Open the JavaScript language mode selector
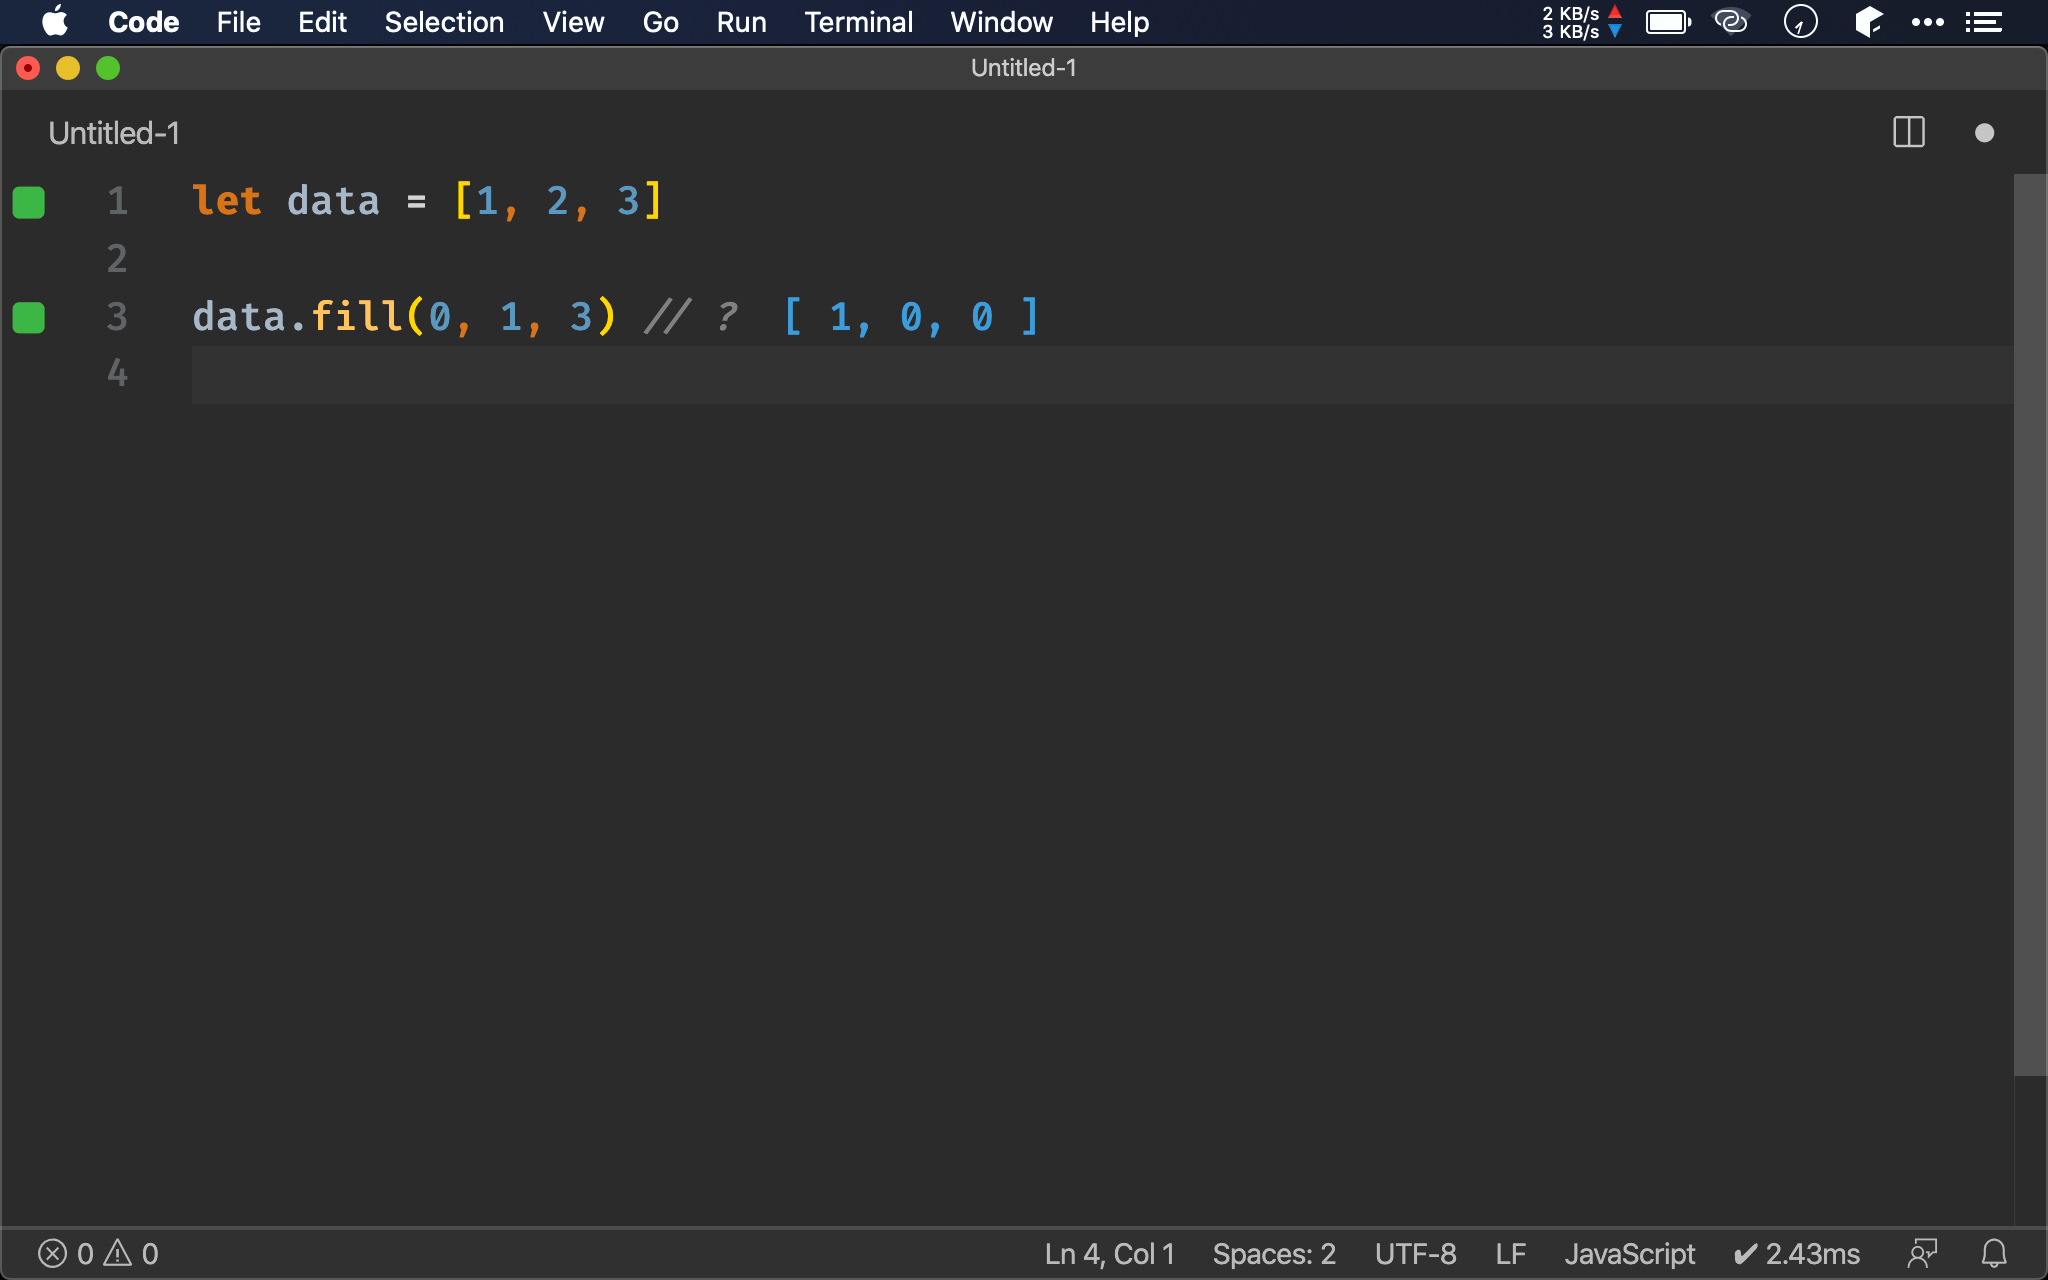The image size is (2048, 1280). coord(1629,1253)
